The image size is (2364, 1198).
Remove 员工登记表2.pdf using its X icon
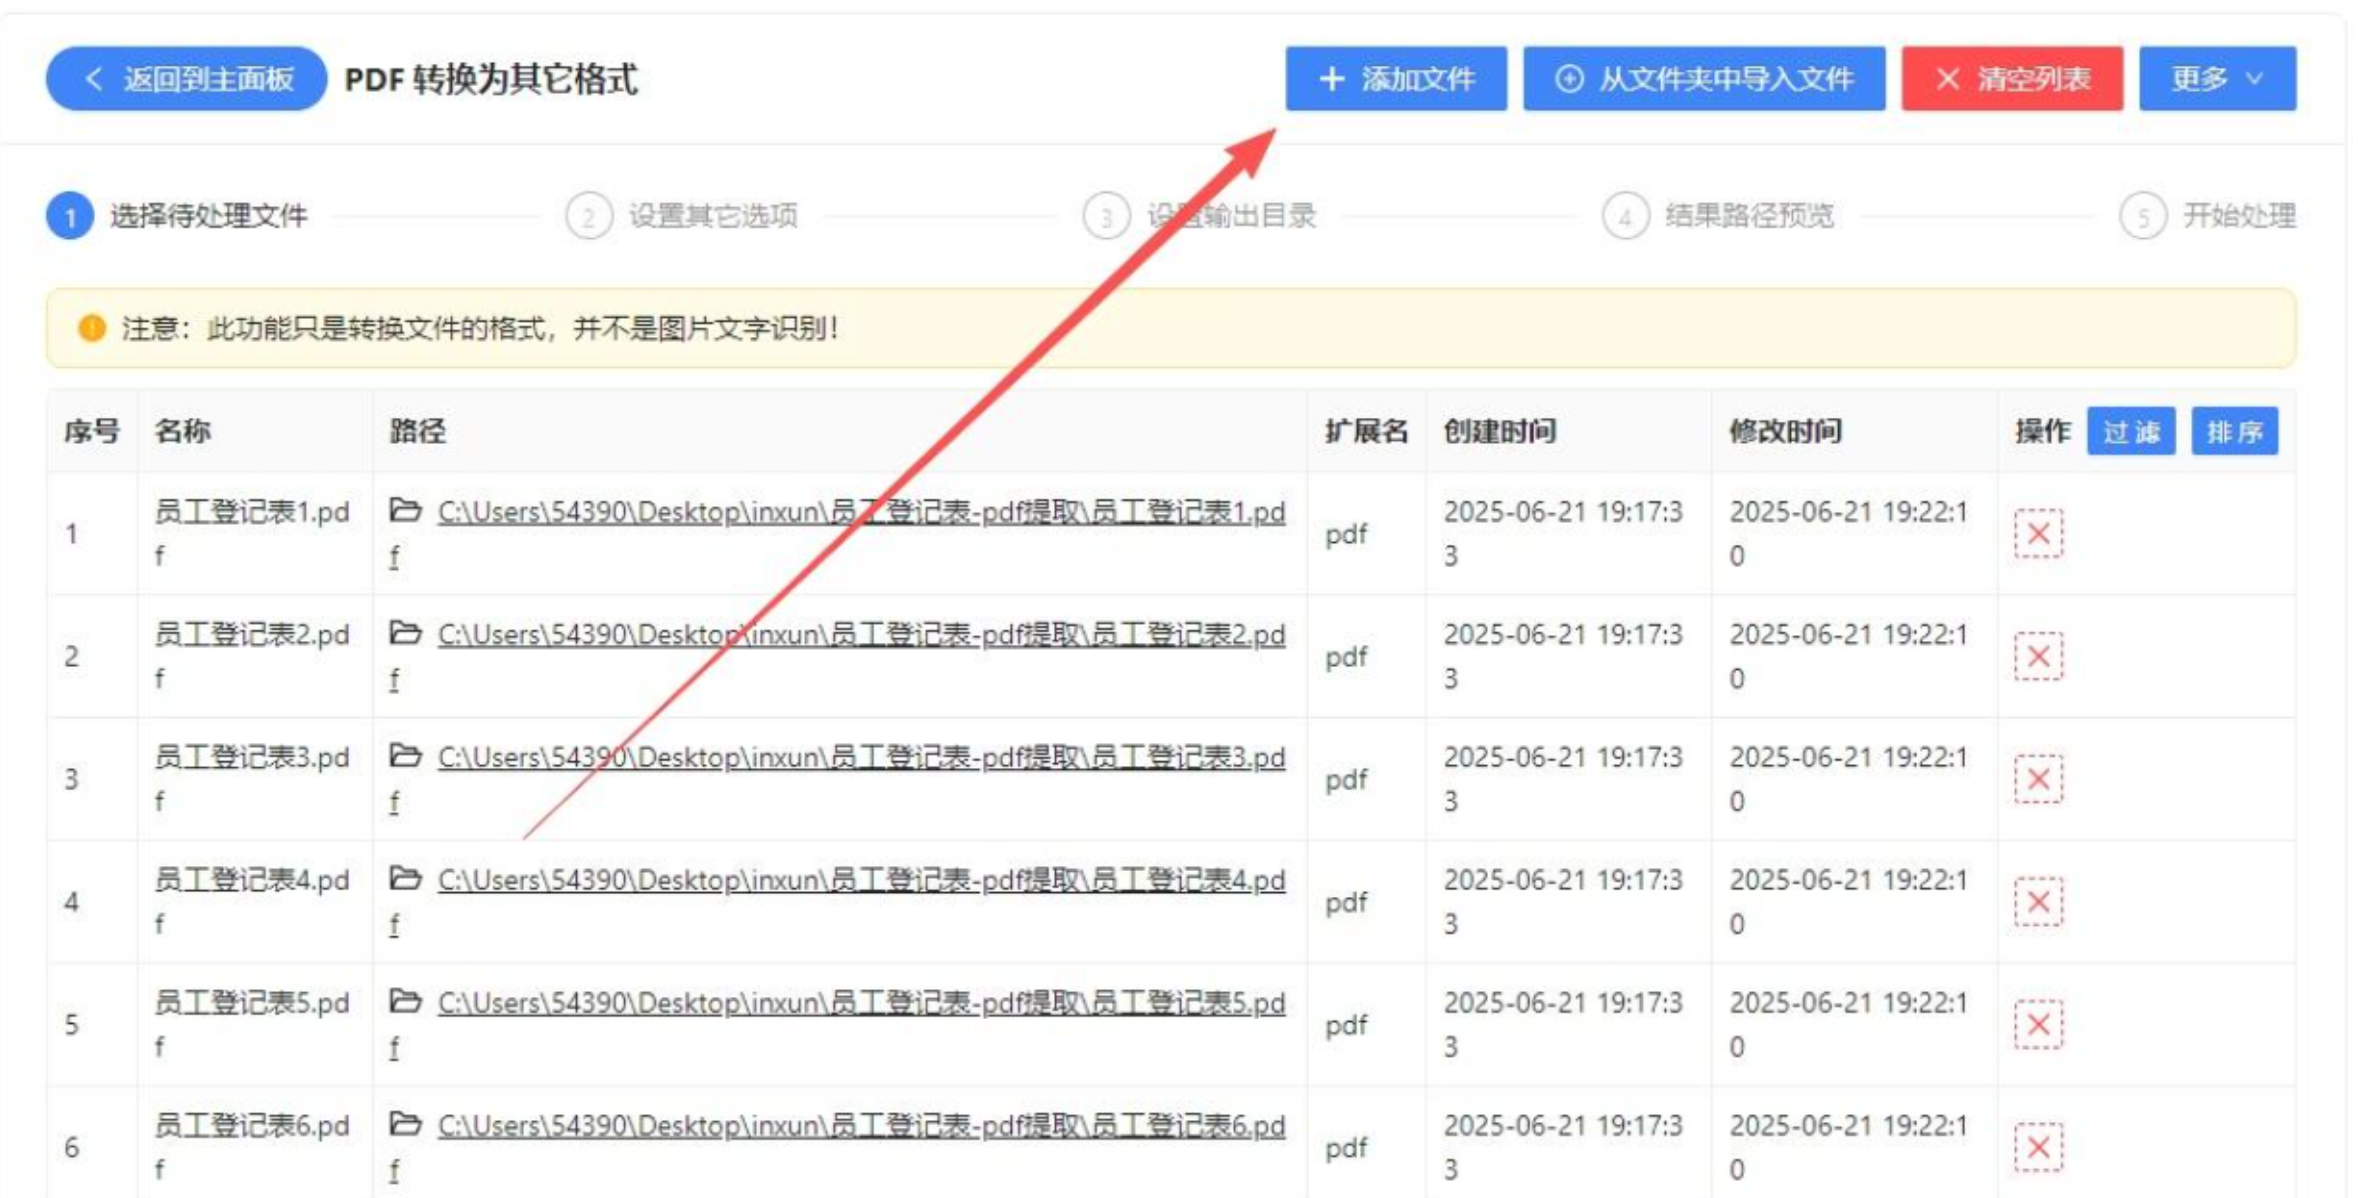(x=2037, y=657)
